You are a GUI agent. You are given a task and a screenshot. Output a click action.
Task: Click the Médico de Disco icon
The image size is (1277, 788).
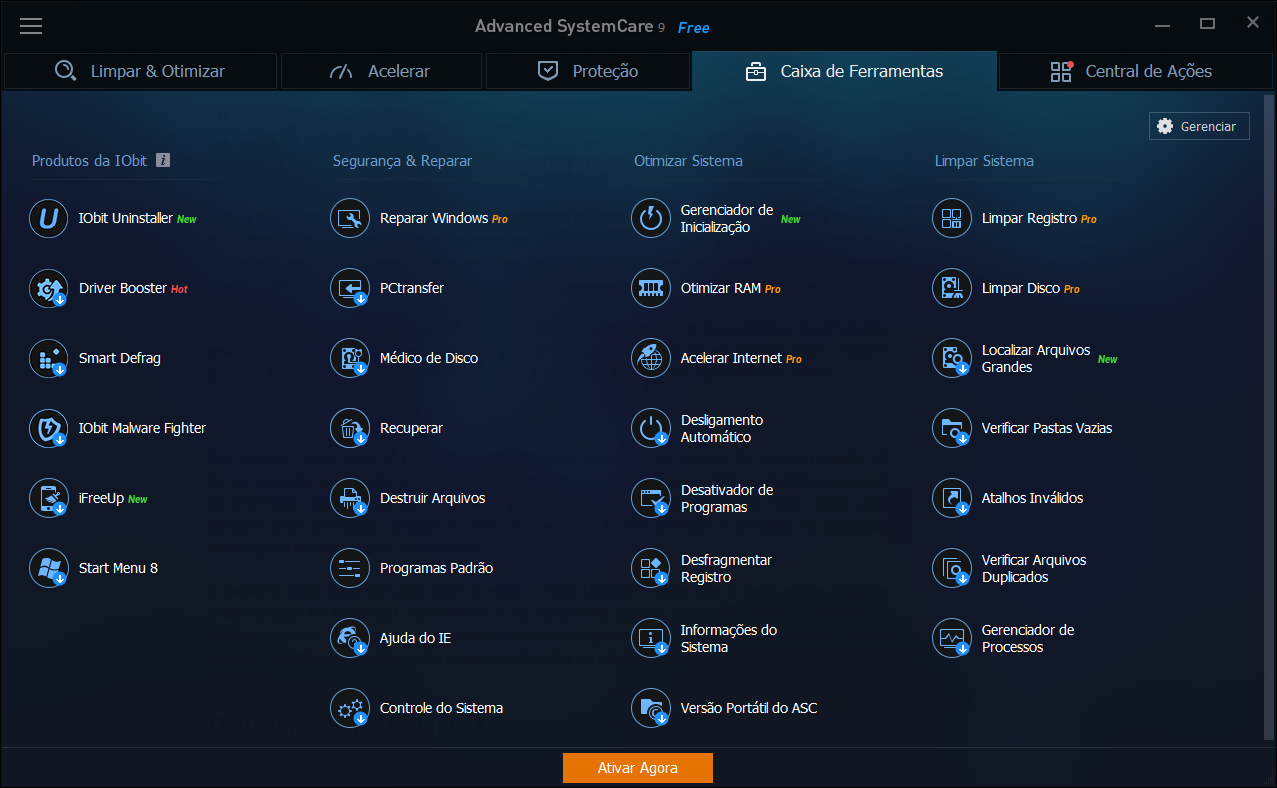point(350,358)
